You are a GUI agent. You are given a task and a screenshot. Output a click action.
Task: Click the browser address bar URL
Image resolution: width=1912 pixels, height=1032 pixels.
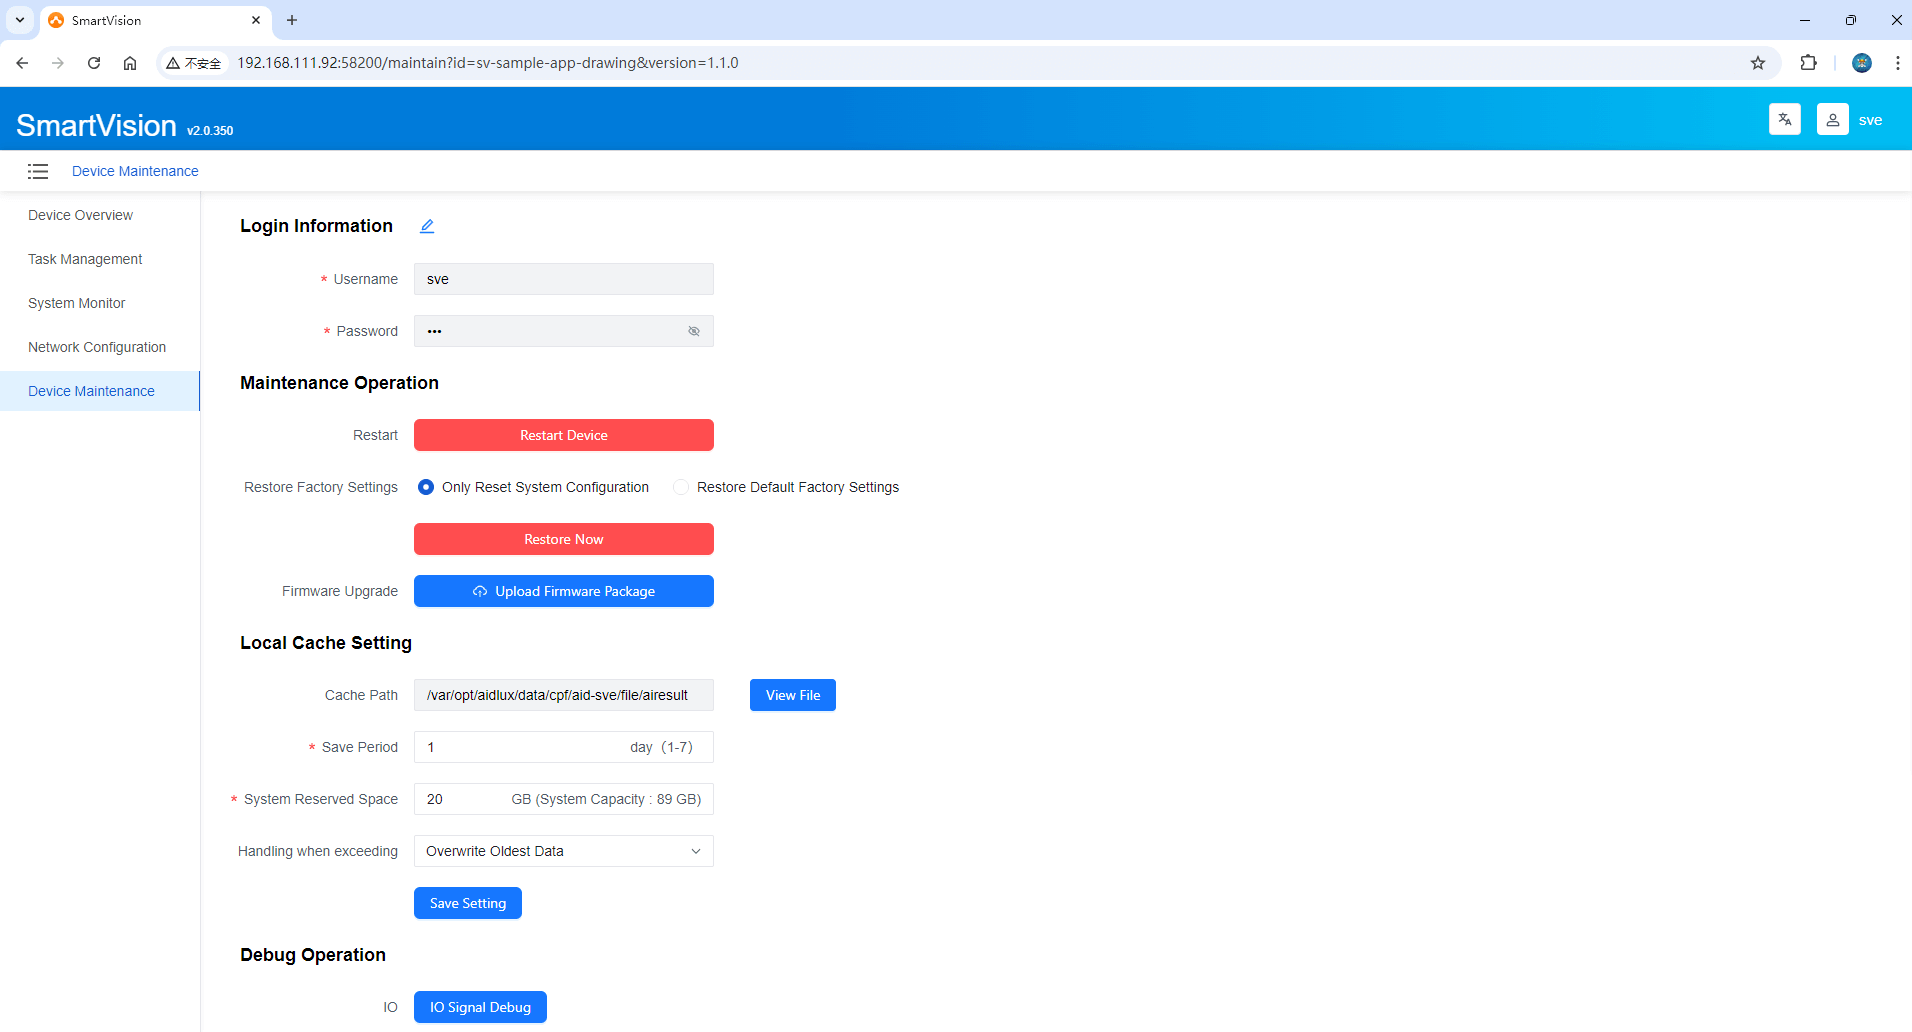tap(487, 63)
